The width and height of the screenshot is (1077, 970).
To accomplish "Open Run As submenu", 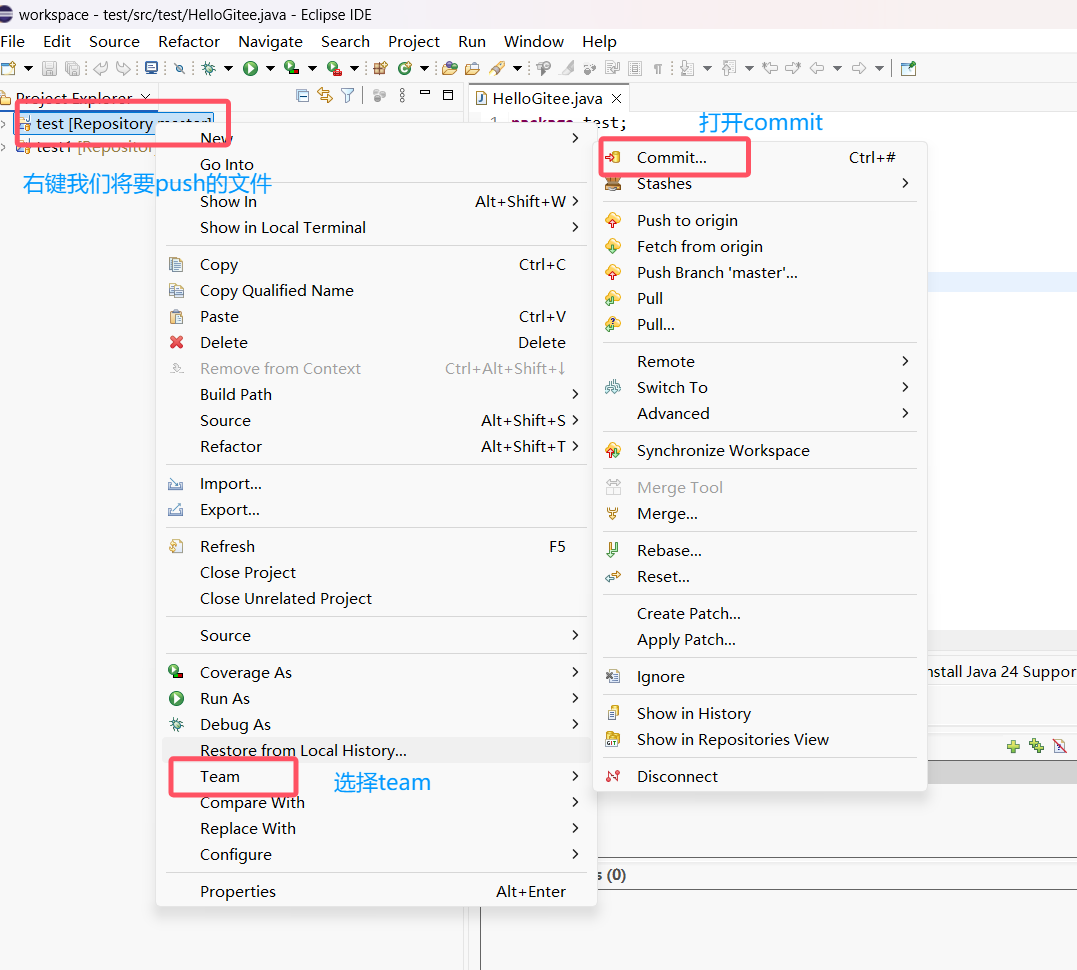I will tap(374, 698).
